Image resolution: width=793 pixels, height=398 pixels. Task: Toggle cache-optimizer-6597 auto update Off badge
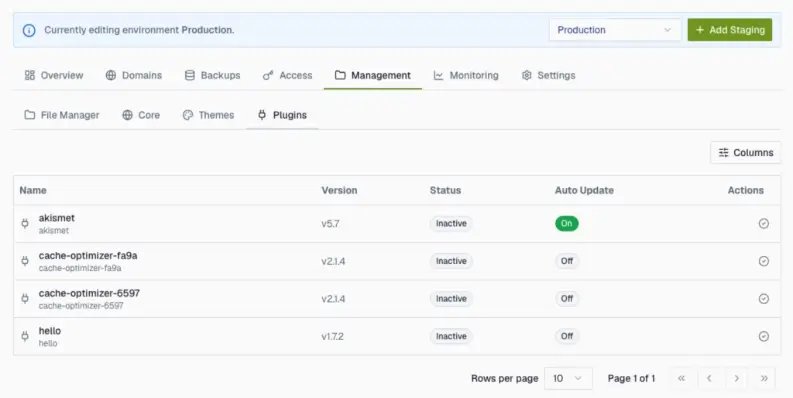(x=567, y=298)
